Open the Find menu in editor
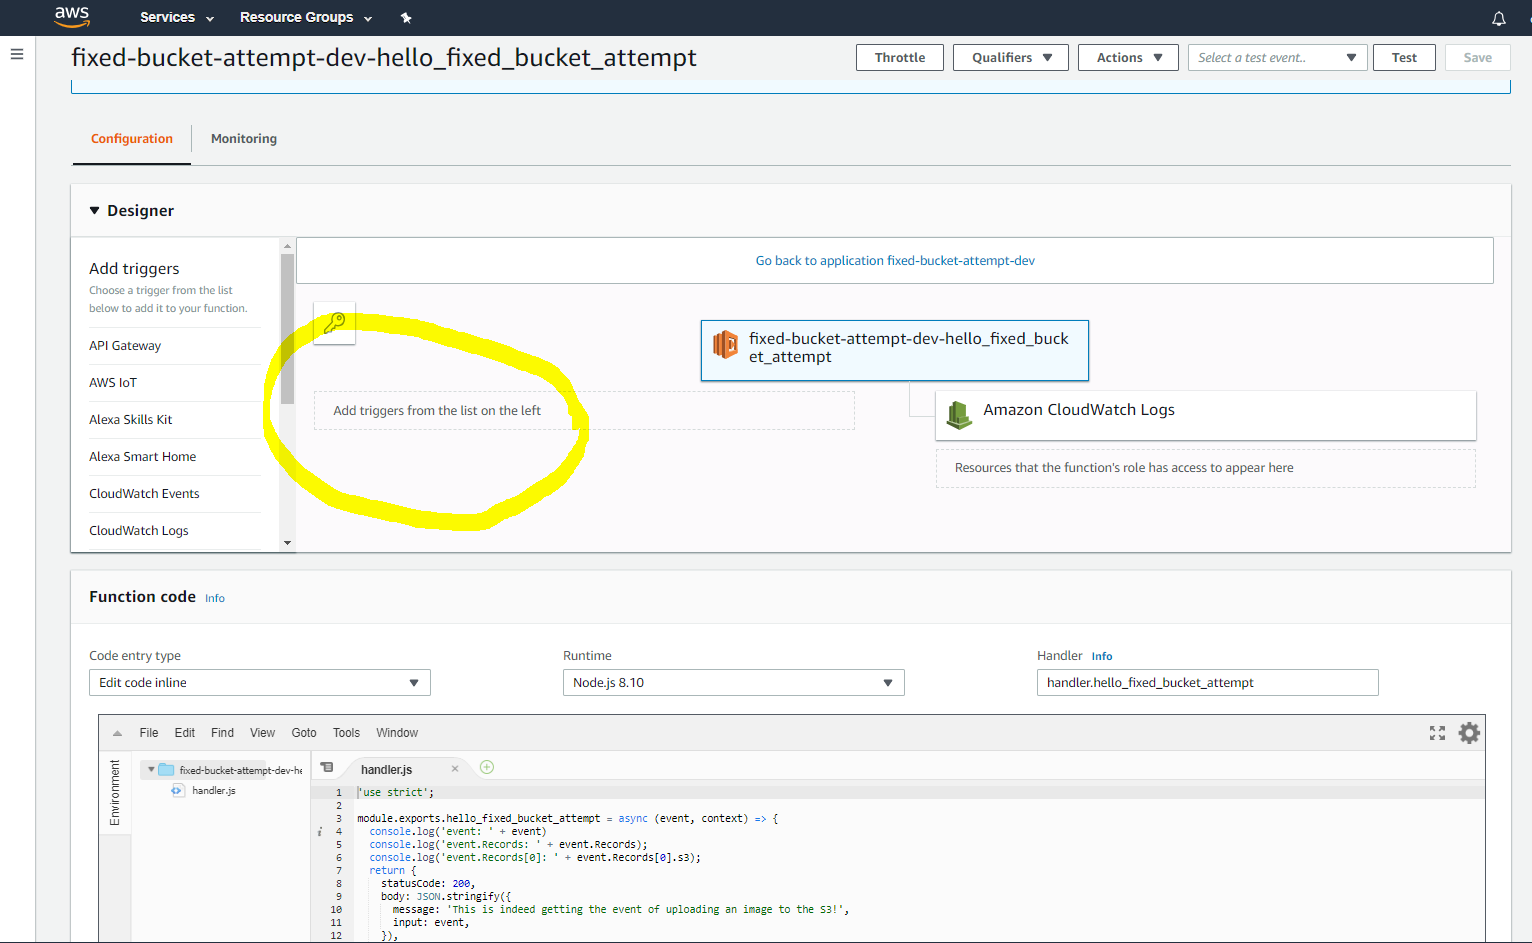This screenshot has width=1532, height=943. (x=222, y=733)
